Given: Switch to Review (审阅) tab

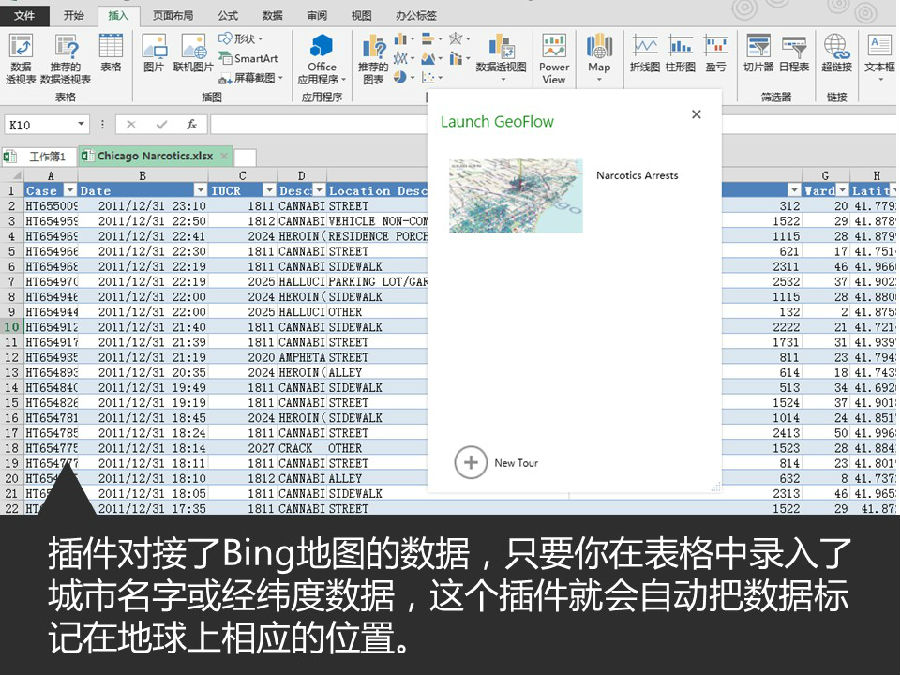Looking at the screenshot, I should coord(317,15).
